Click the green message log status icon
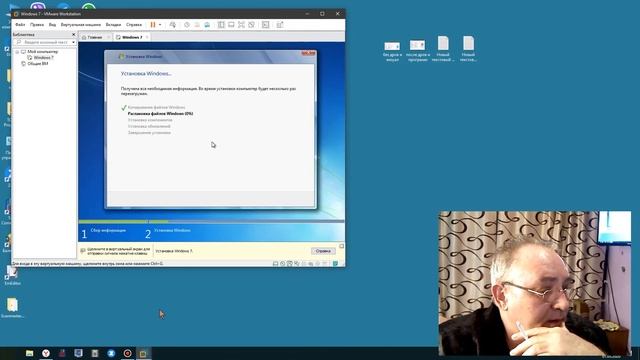 tap(336, 264)
